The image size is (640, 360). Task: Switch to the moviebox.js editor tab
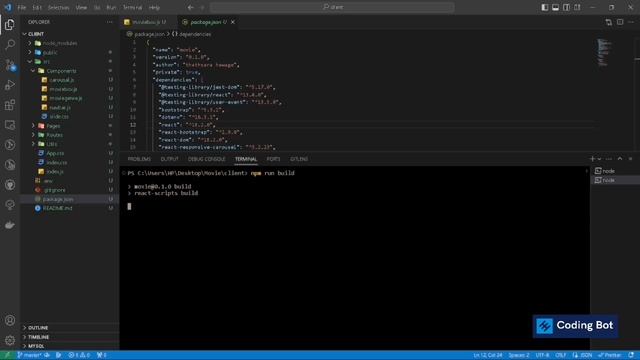(149, 22)
